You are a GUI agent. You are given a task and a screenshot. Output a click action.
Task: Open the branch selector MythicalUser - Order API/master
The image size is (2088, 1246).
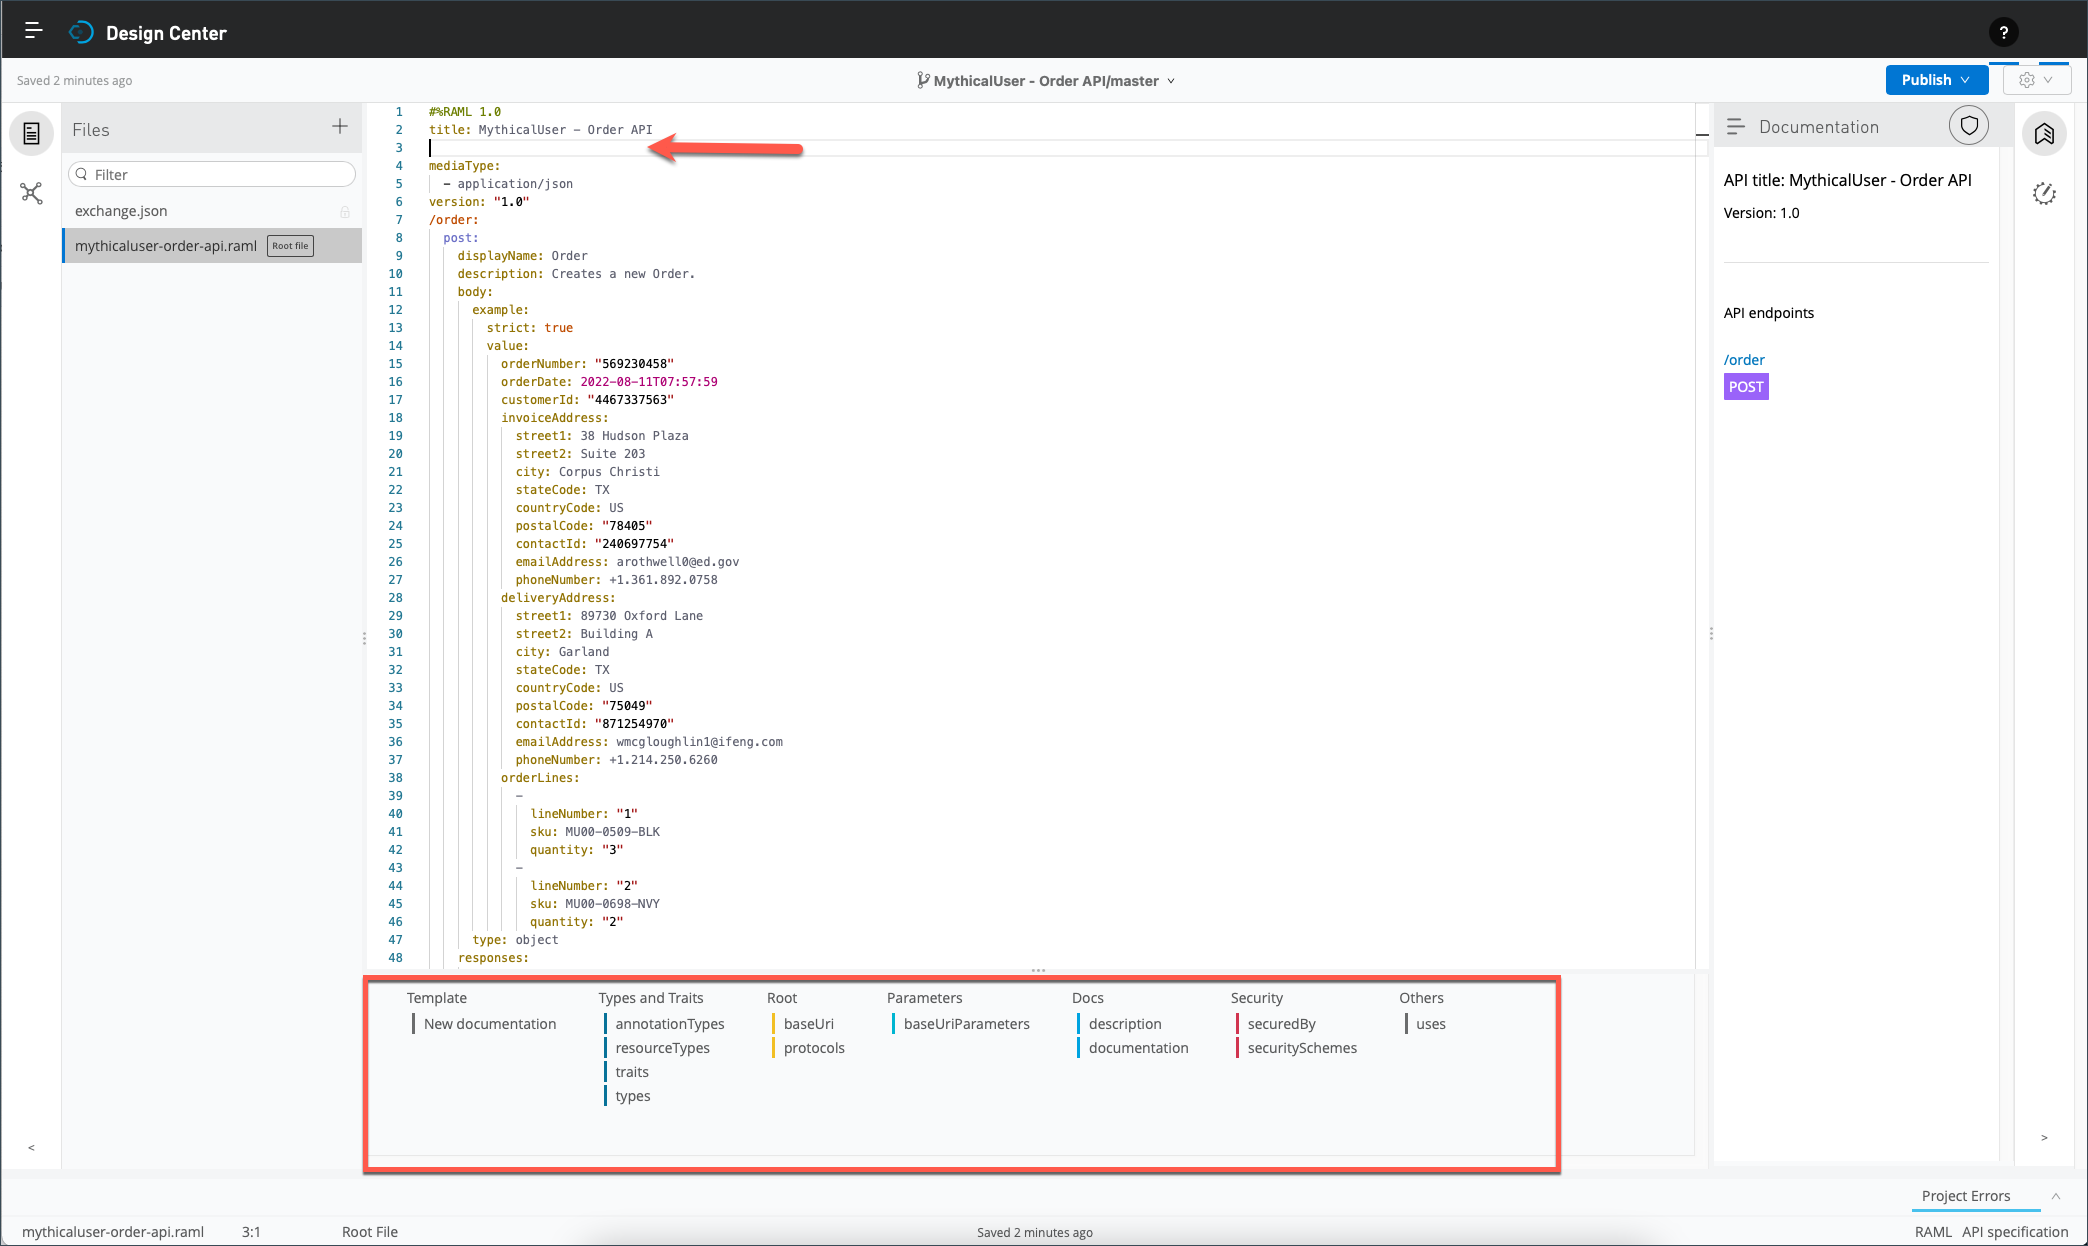tap(1046, 81)
